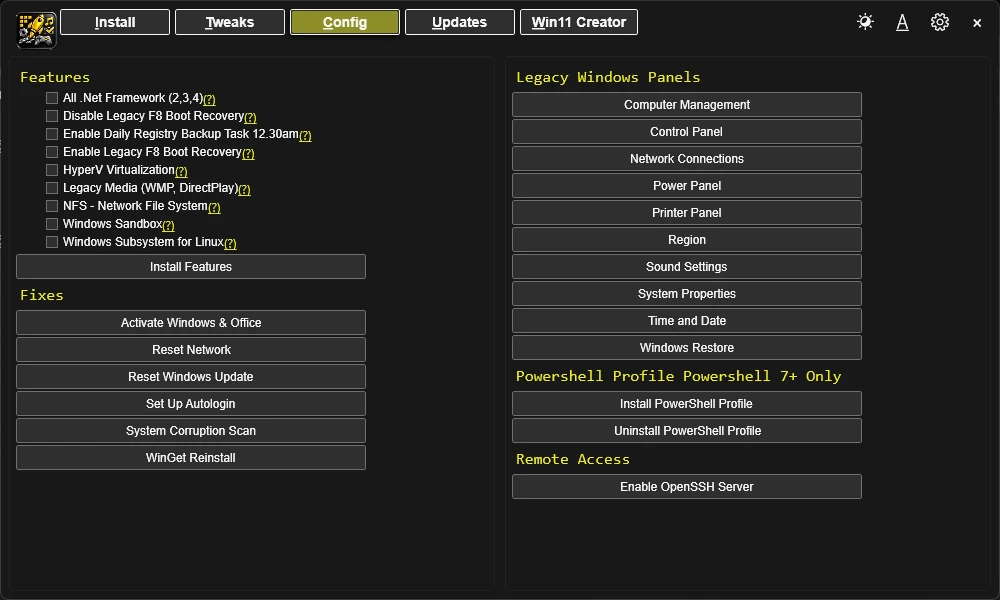Tick the NFS - Network File System checkbox
Viewport: 1000px width, 600px height.
pyautogui.click(x=52, y=206)
